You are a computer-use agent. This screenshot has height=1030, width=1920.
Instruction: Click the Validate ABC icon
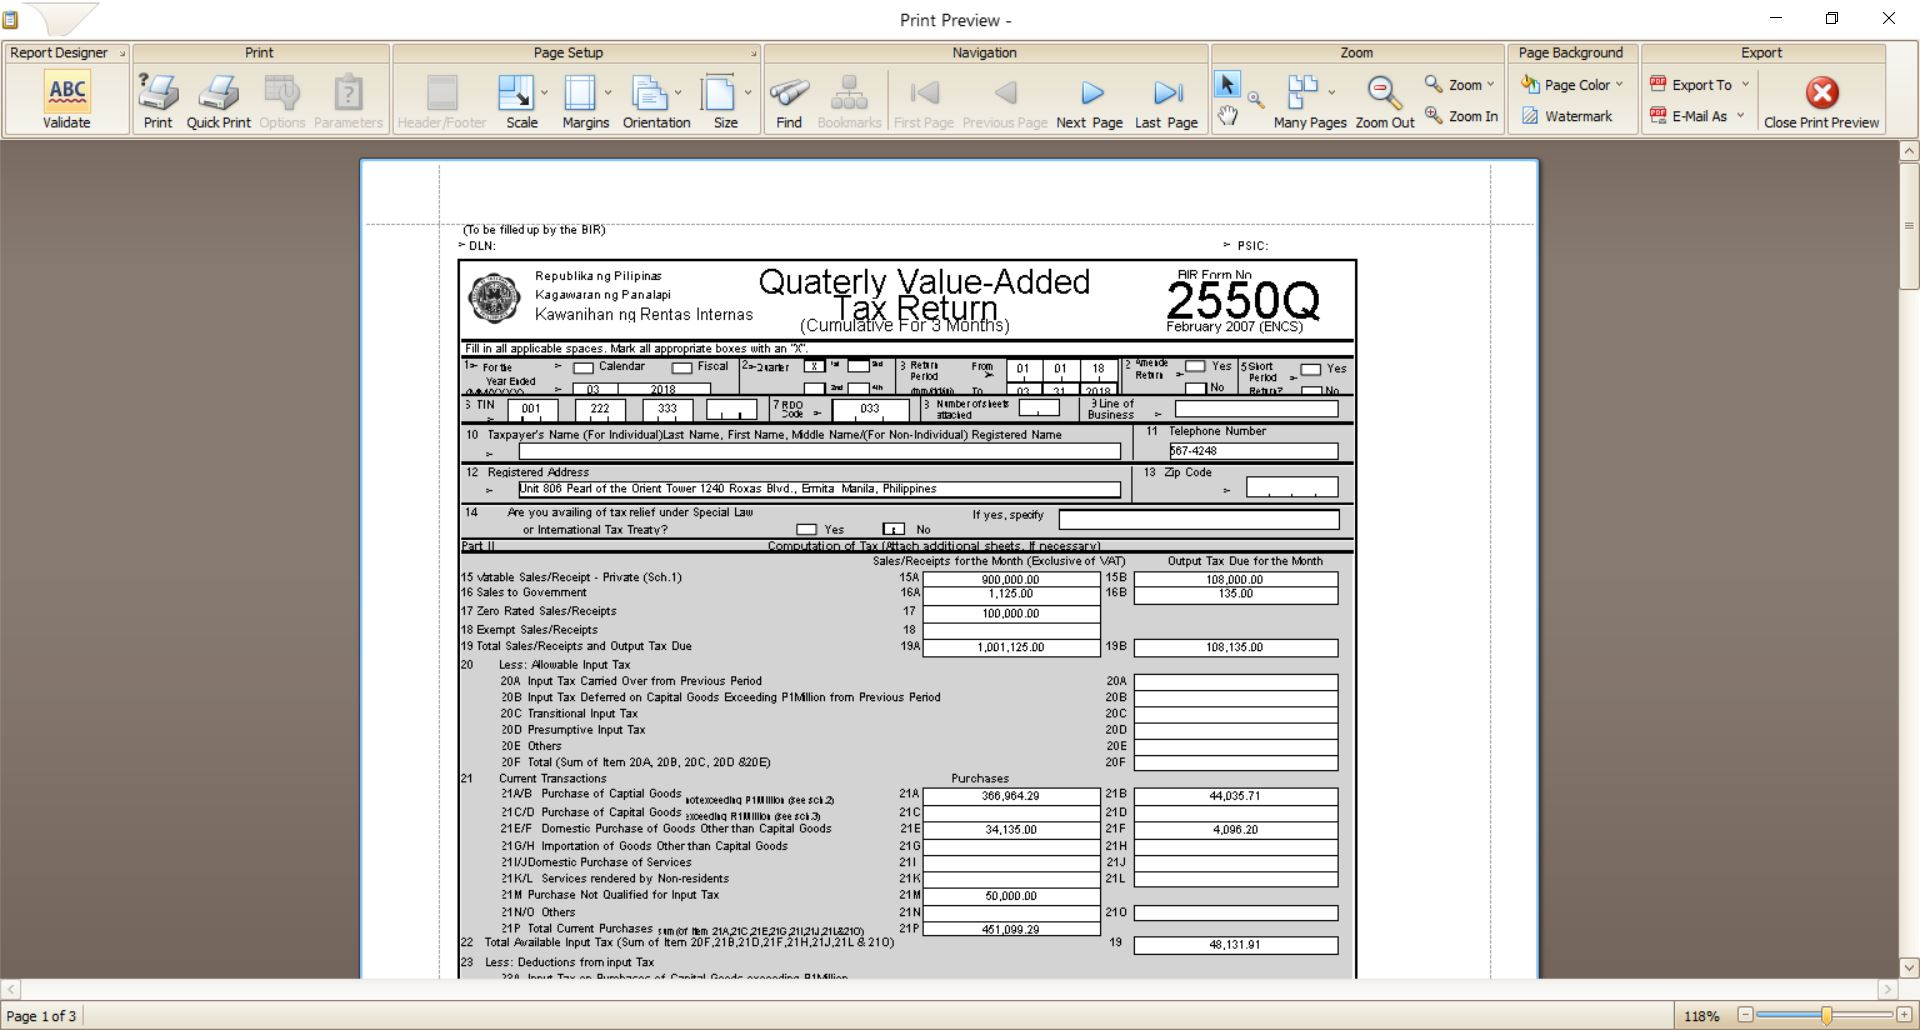(x=67, y=92)
